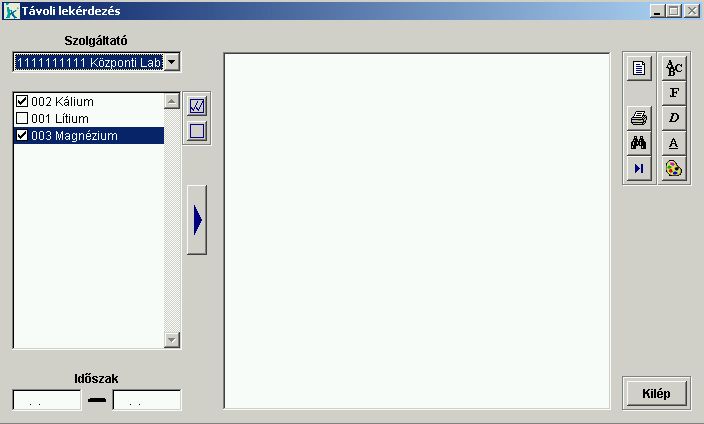Image resolution: width=704 pixels, height=424 pixels.
Task: Click the Időszak start date field
Action: click(47, 401)
